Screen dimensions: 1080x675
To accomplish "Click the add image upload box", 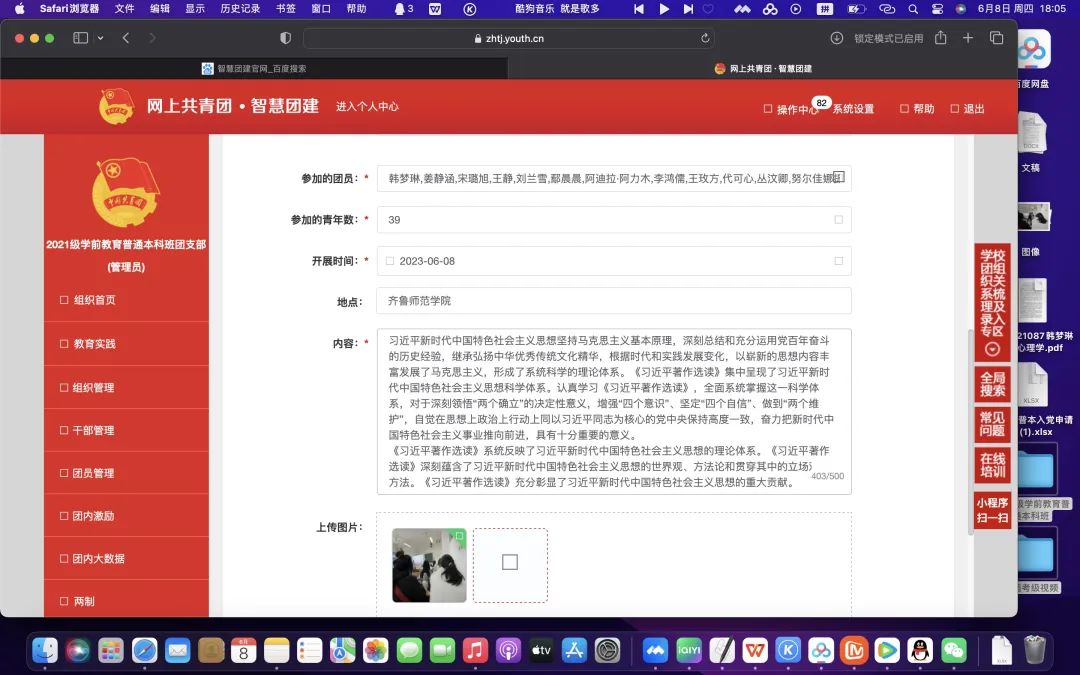I will pyautogui.click(x=510, y=564).
